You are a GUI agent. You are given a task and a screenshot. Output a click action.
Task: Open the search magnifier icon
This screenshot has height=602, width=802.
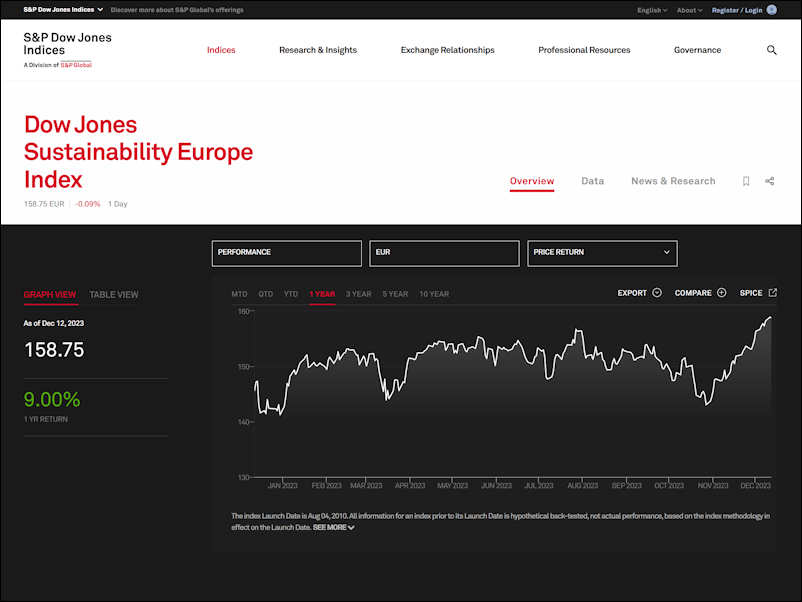pyautogui.click(x=771, y=50)
